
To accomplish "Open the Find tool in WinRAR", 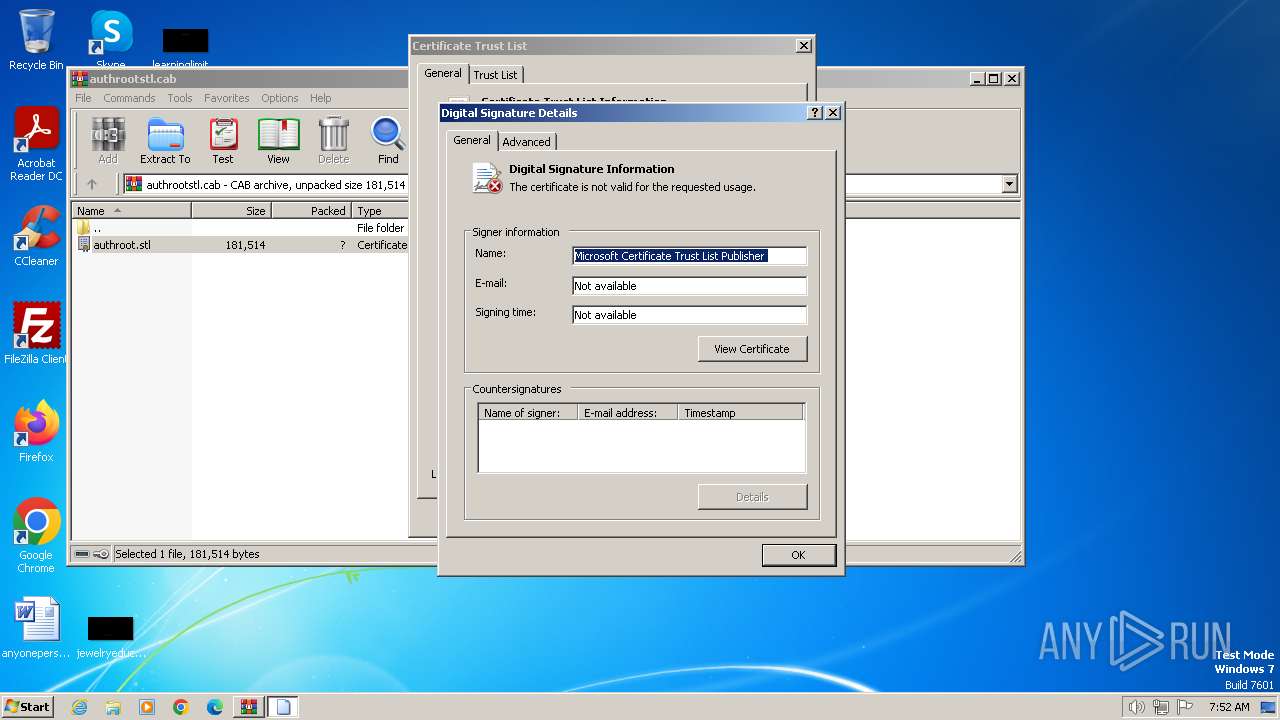I will click(388, 140).
